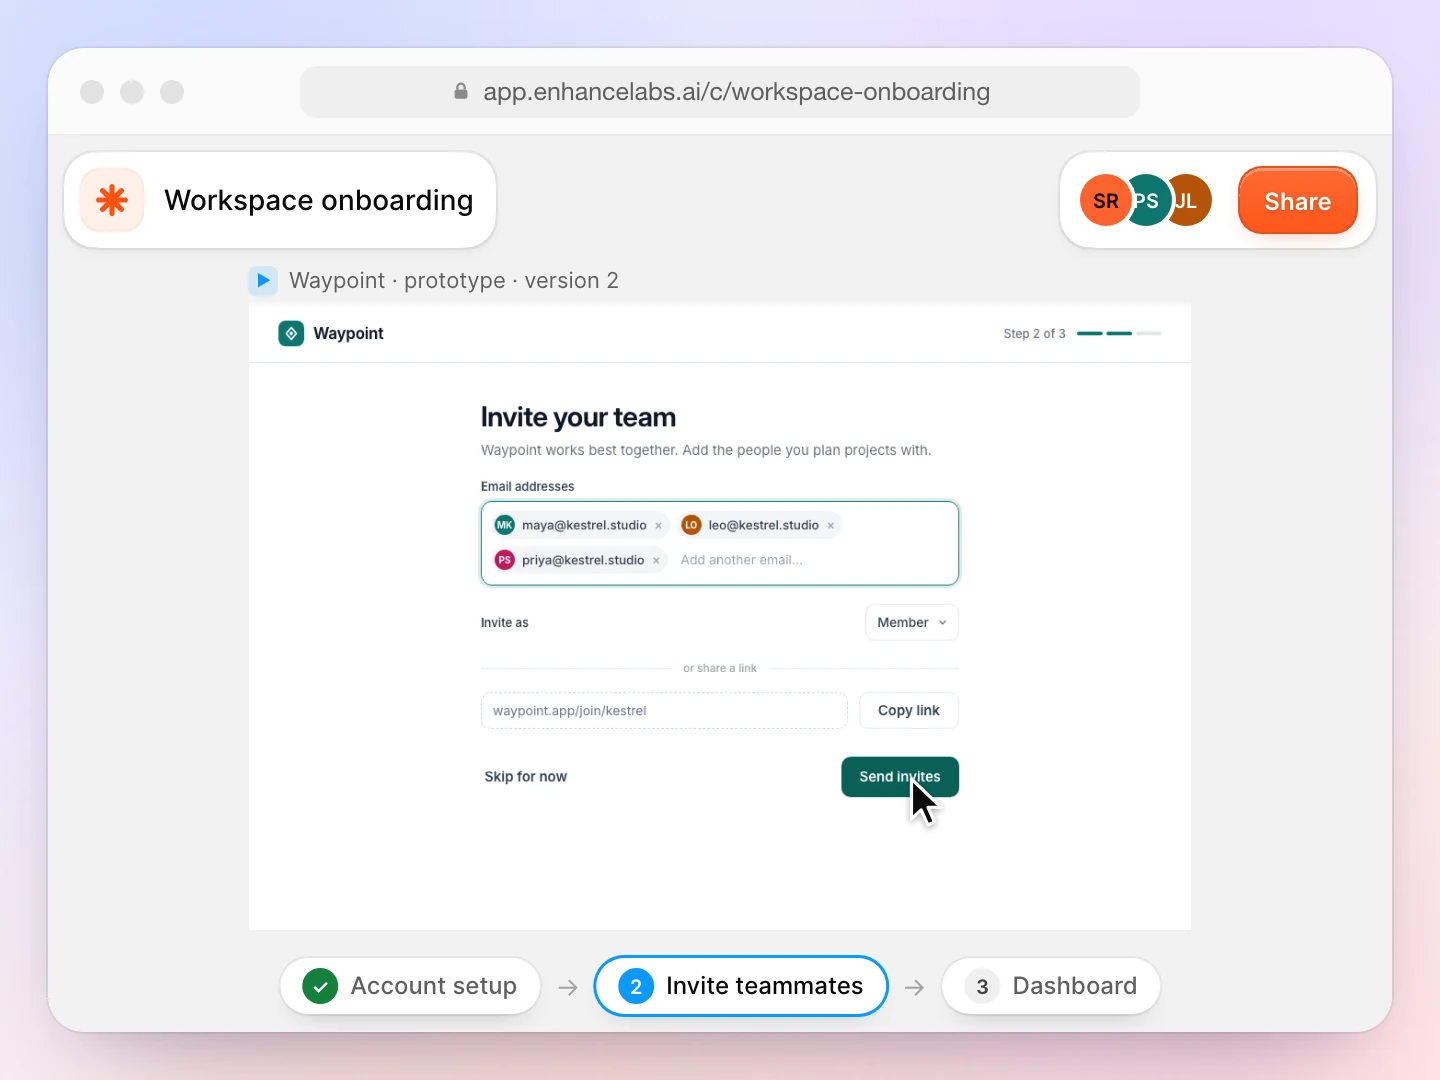Viewport: 1440px width, 1080px height.
Task: Remove leo@kestrel.studio email chip
Action: click(830, 525)
